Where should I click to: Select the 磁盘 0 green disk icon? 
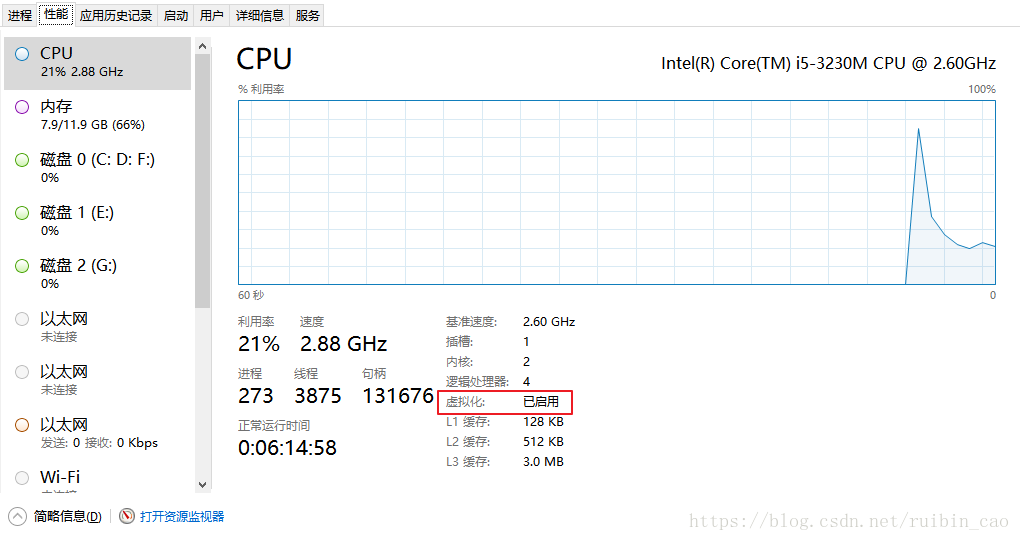point(22,160)
